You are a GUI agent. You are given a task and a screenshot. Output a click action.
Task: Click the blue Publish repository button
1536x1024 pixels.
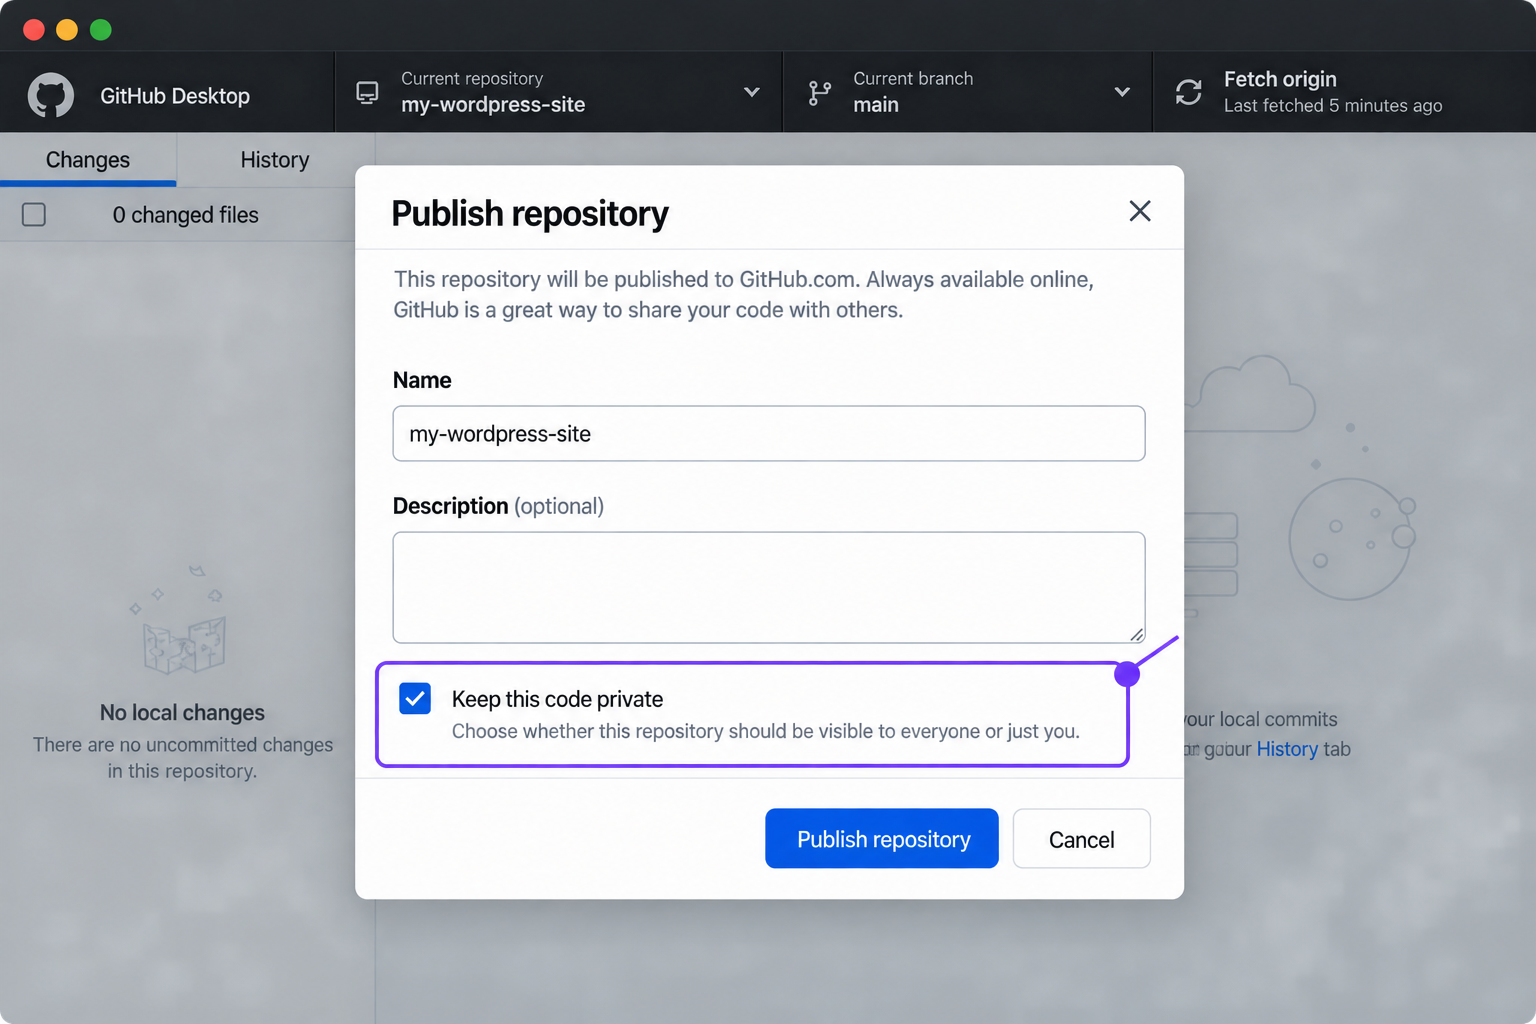coord(882,838)
